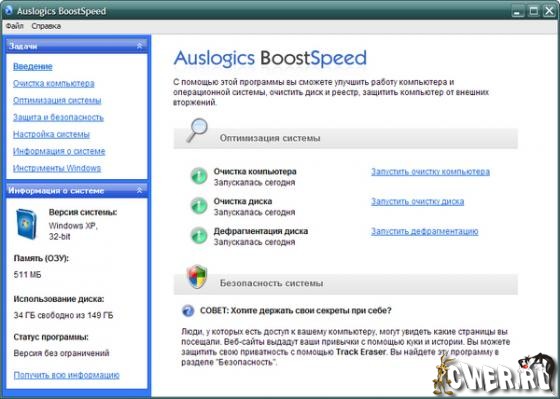The height and width of the screenshot is (399, 560).
Task: Click green status icon beside Очистка диска
Action: click(x=199, y=206)
